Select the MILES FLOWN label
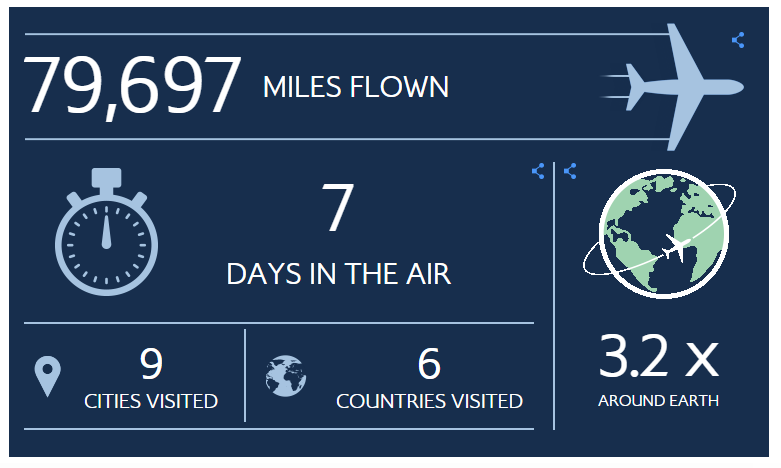The height and width of the screenshot is (468, 781). coord(355,87)
